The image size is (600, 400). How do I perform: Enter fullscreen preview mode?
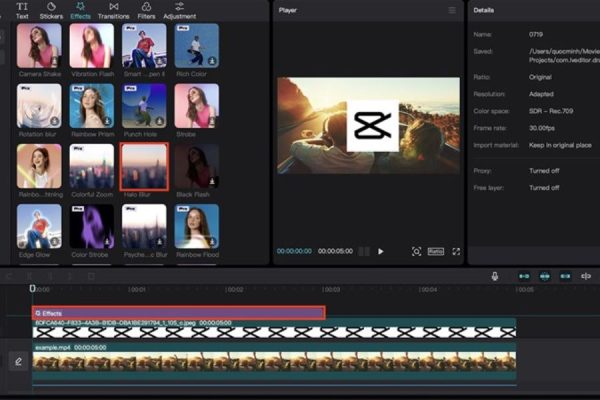pos(457,252)
